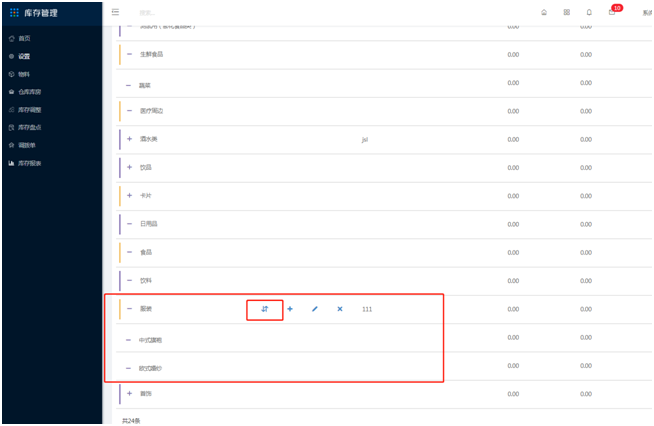Click the sort arrows icon in 服装 row

pos(265,309)
